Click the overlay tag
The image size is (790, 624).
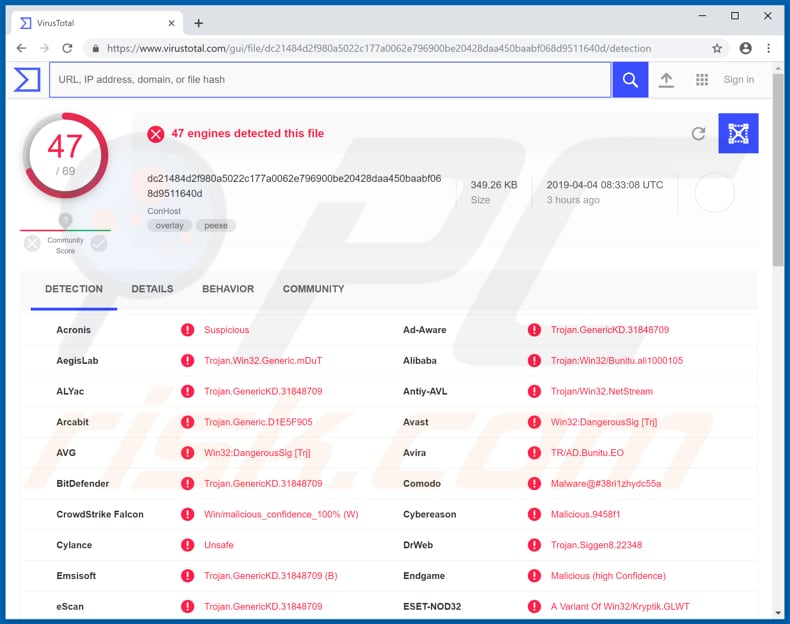[169, 226]
